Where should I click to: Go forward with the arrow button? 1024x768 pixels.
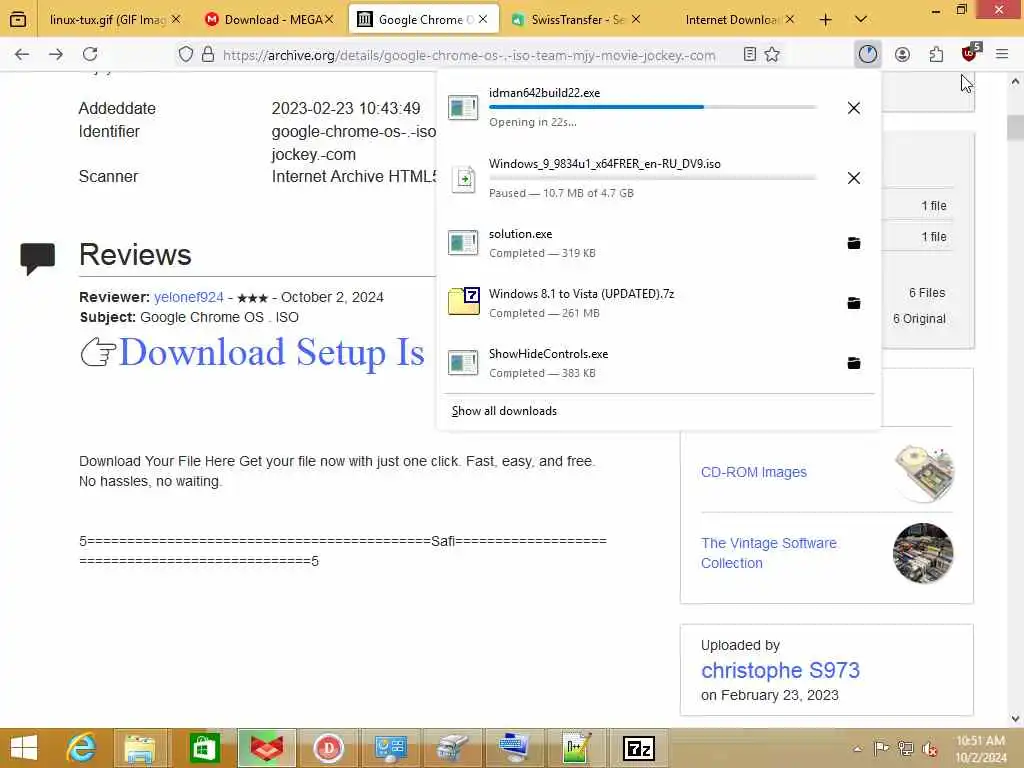(56, 54)
